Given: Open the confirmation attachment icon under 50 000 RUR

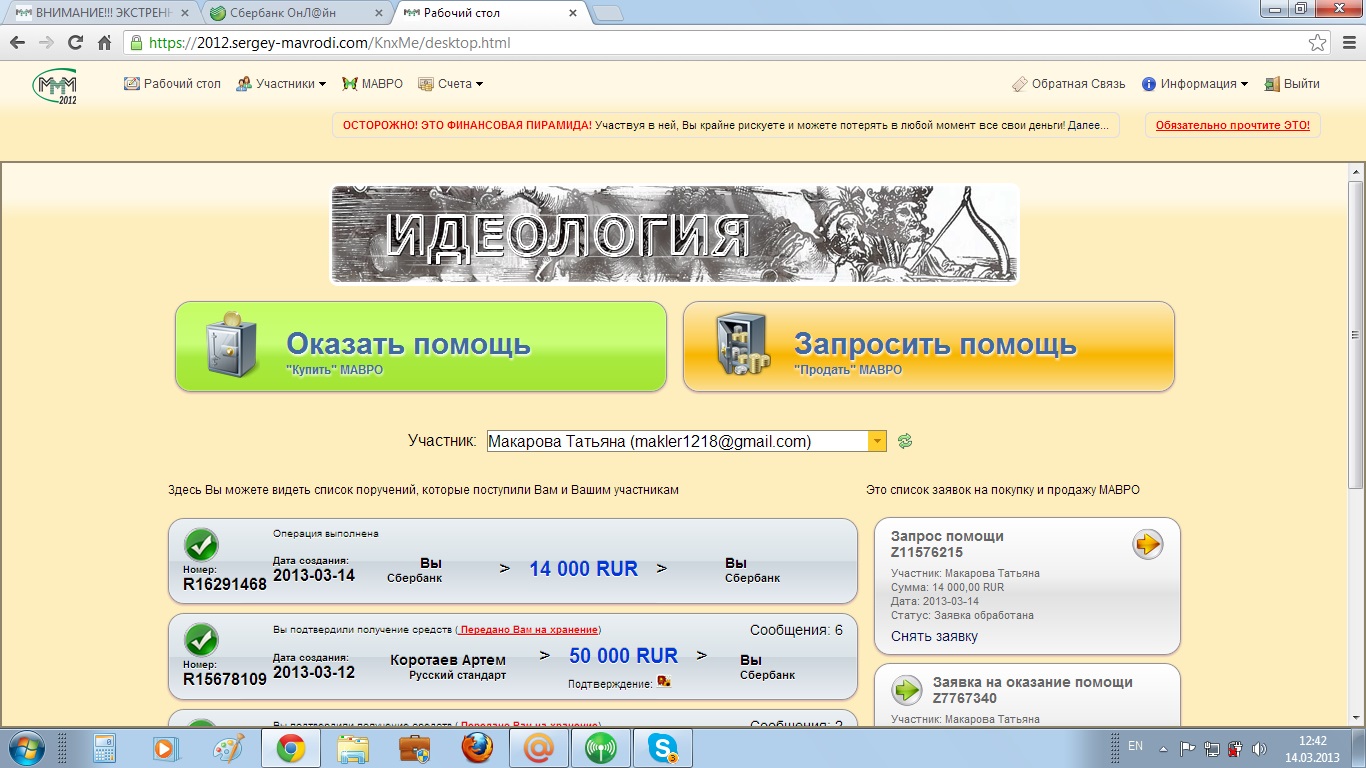Looking at the screenshot, I should [x=664, y=683].
